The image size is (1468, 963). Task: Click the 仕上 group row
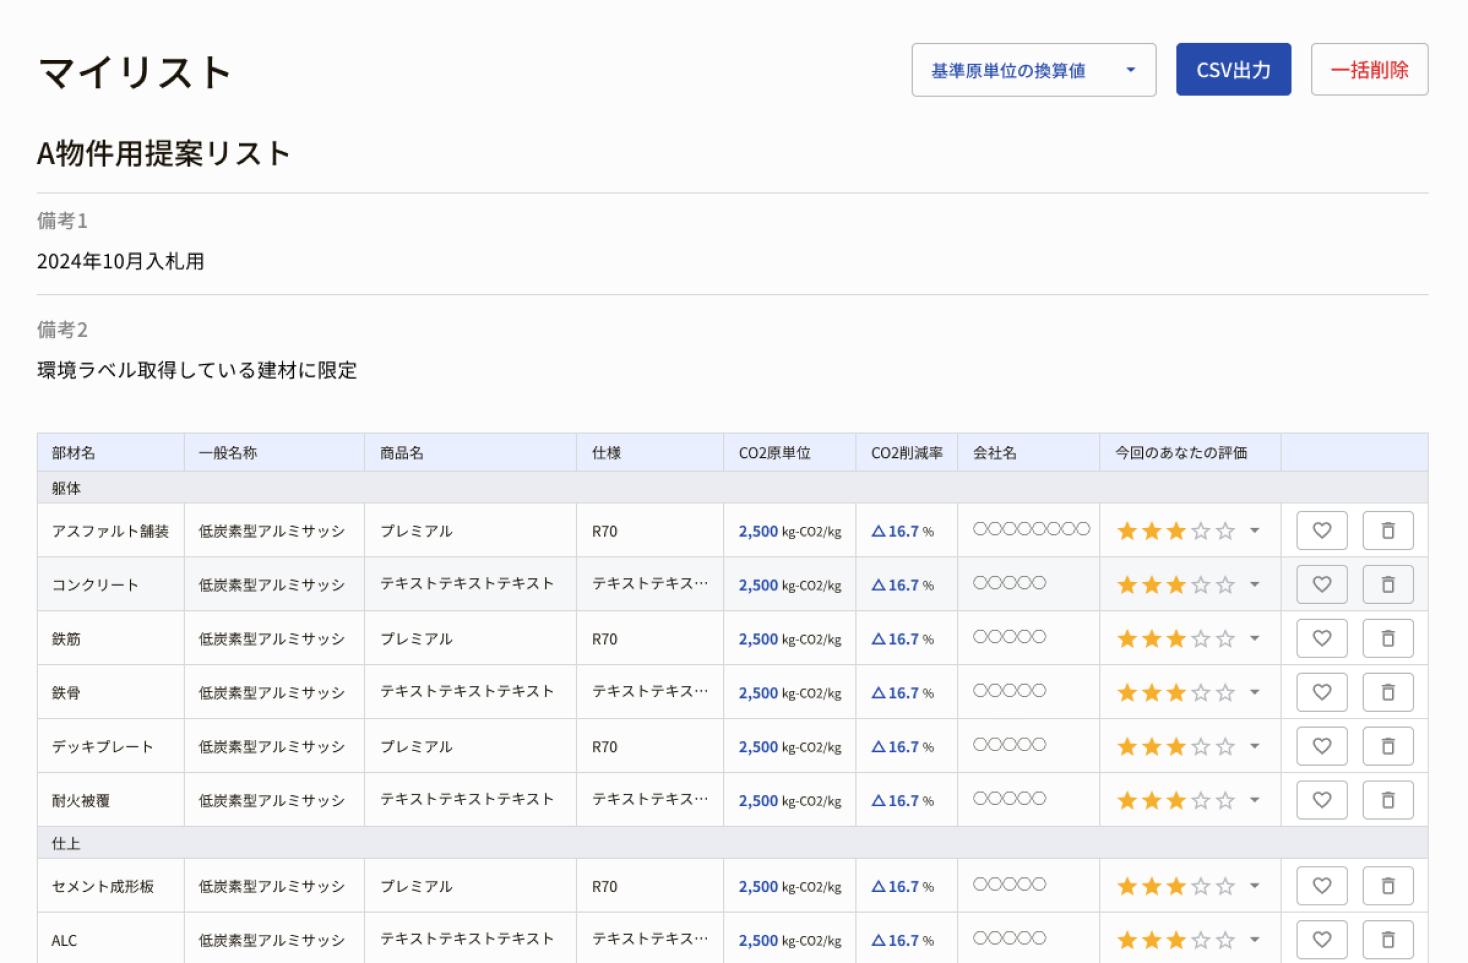pyautogui.click(x=732, y=843)
